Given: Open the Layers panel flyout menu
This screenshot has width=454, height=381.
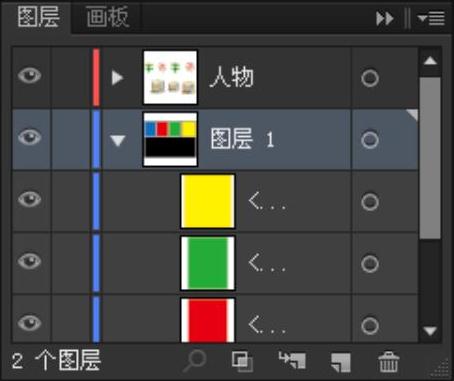Looking at the screenshot, I should click(x=431, y=18).
